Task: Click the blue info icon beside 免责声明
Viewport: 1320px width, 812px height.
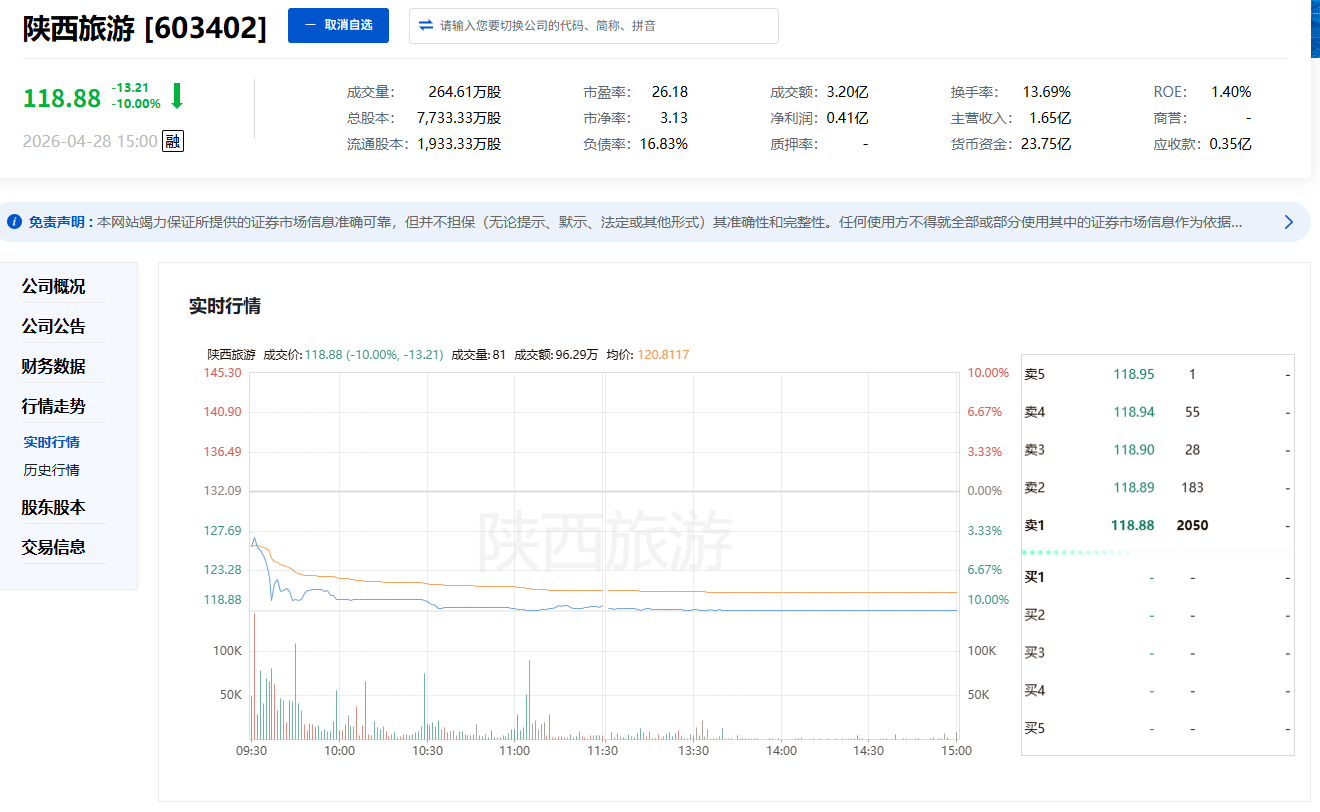Action: (x=14, y=222)
